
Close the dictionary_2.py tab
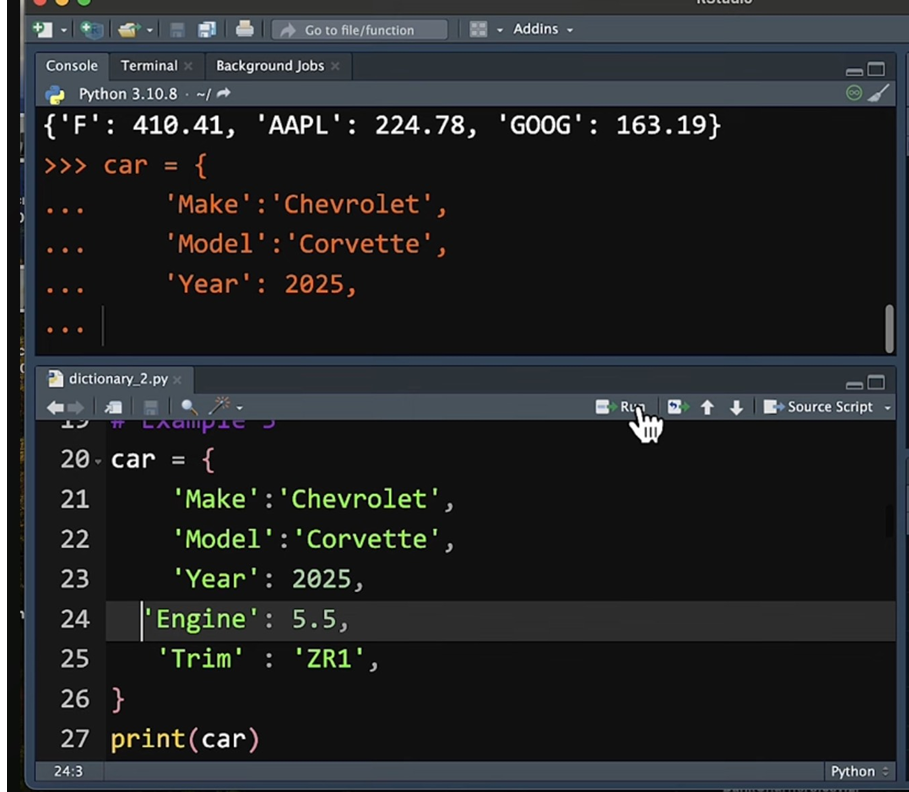point(177,380)
